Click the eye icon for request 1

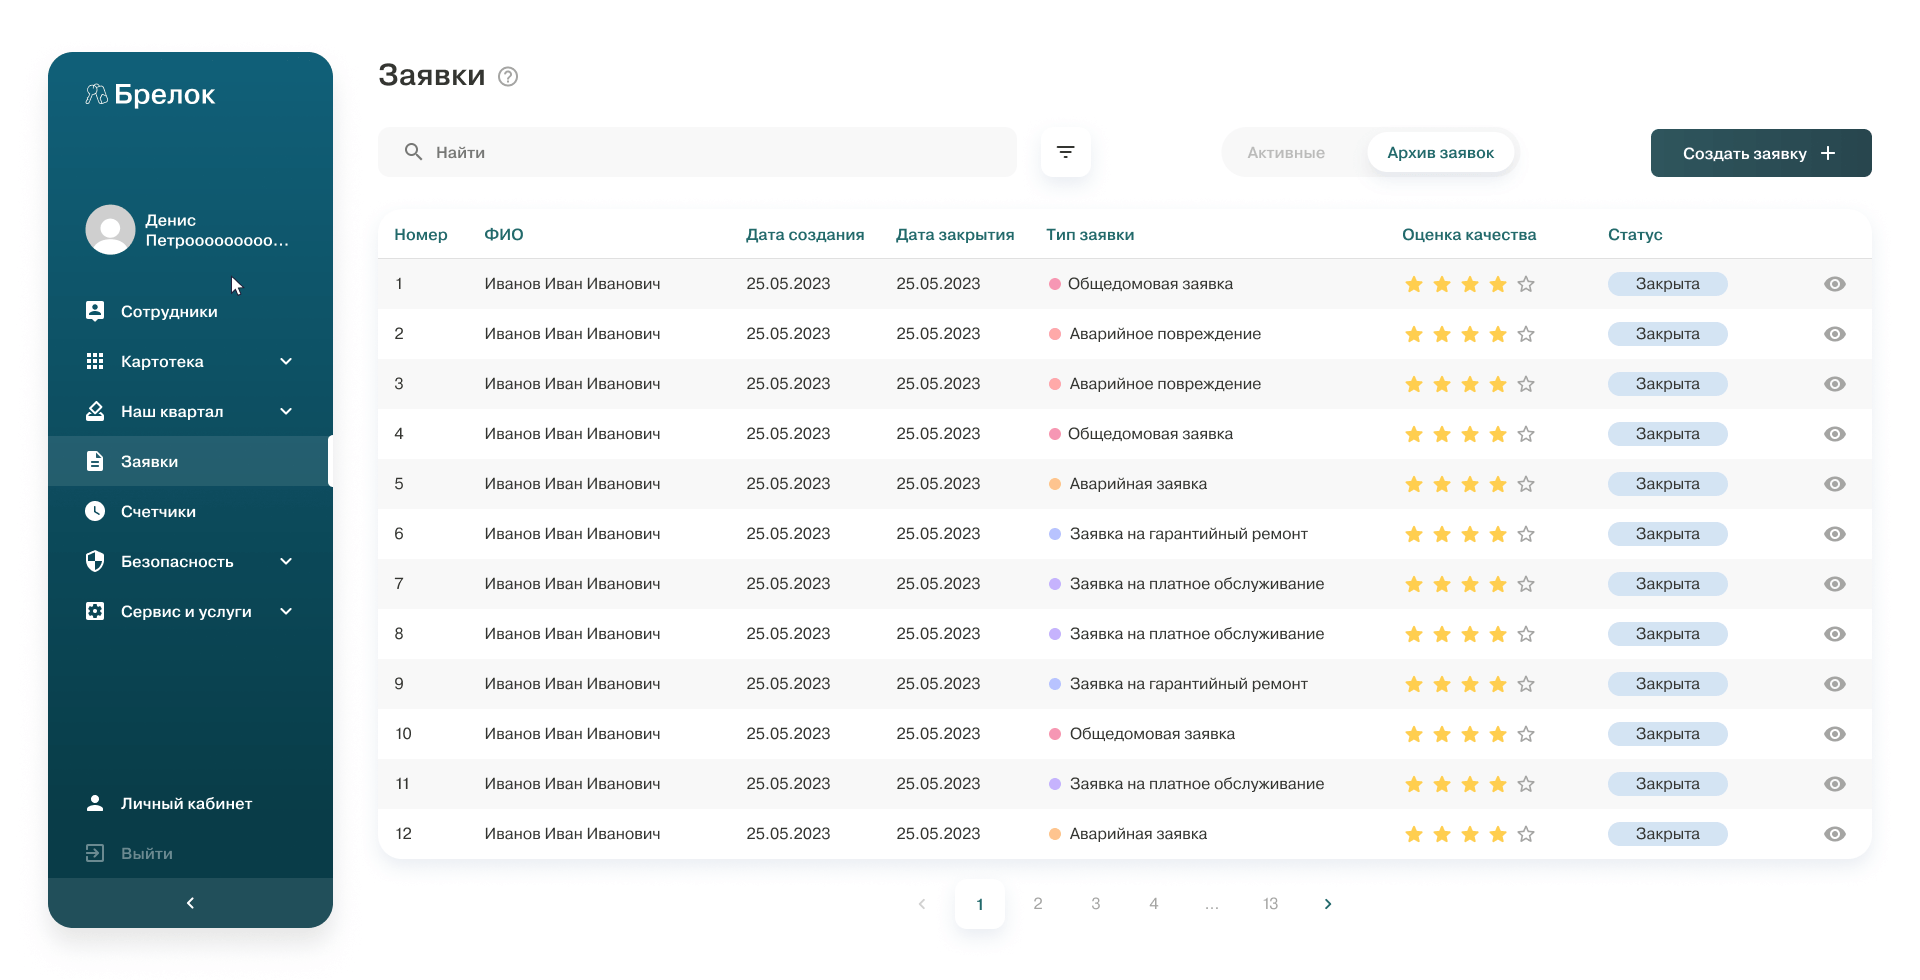point(1834,284)
